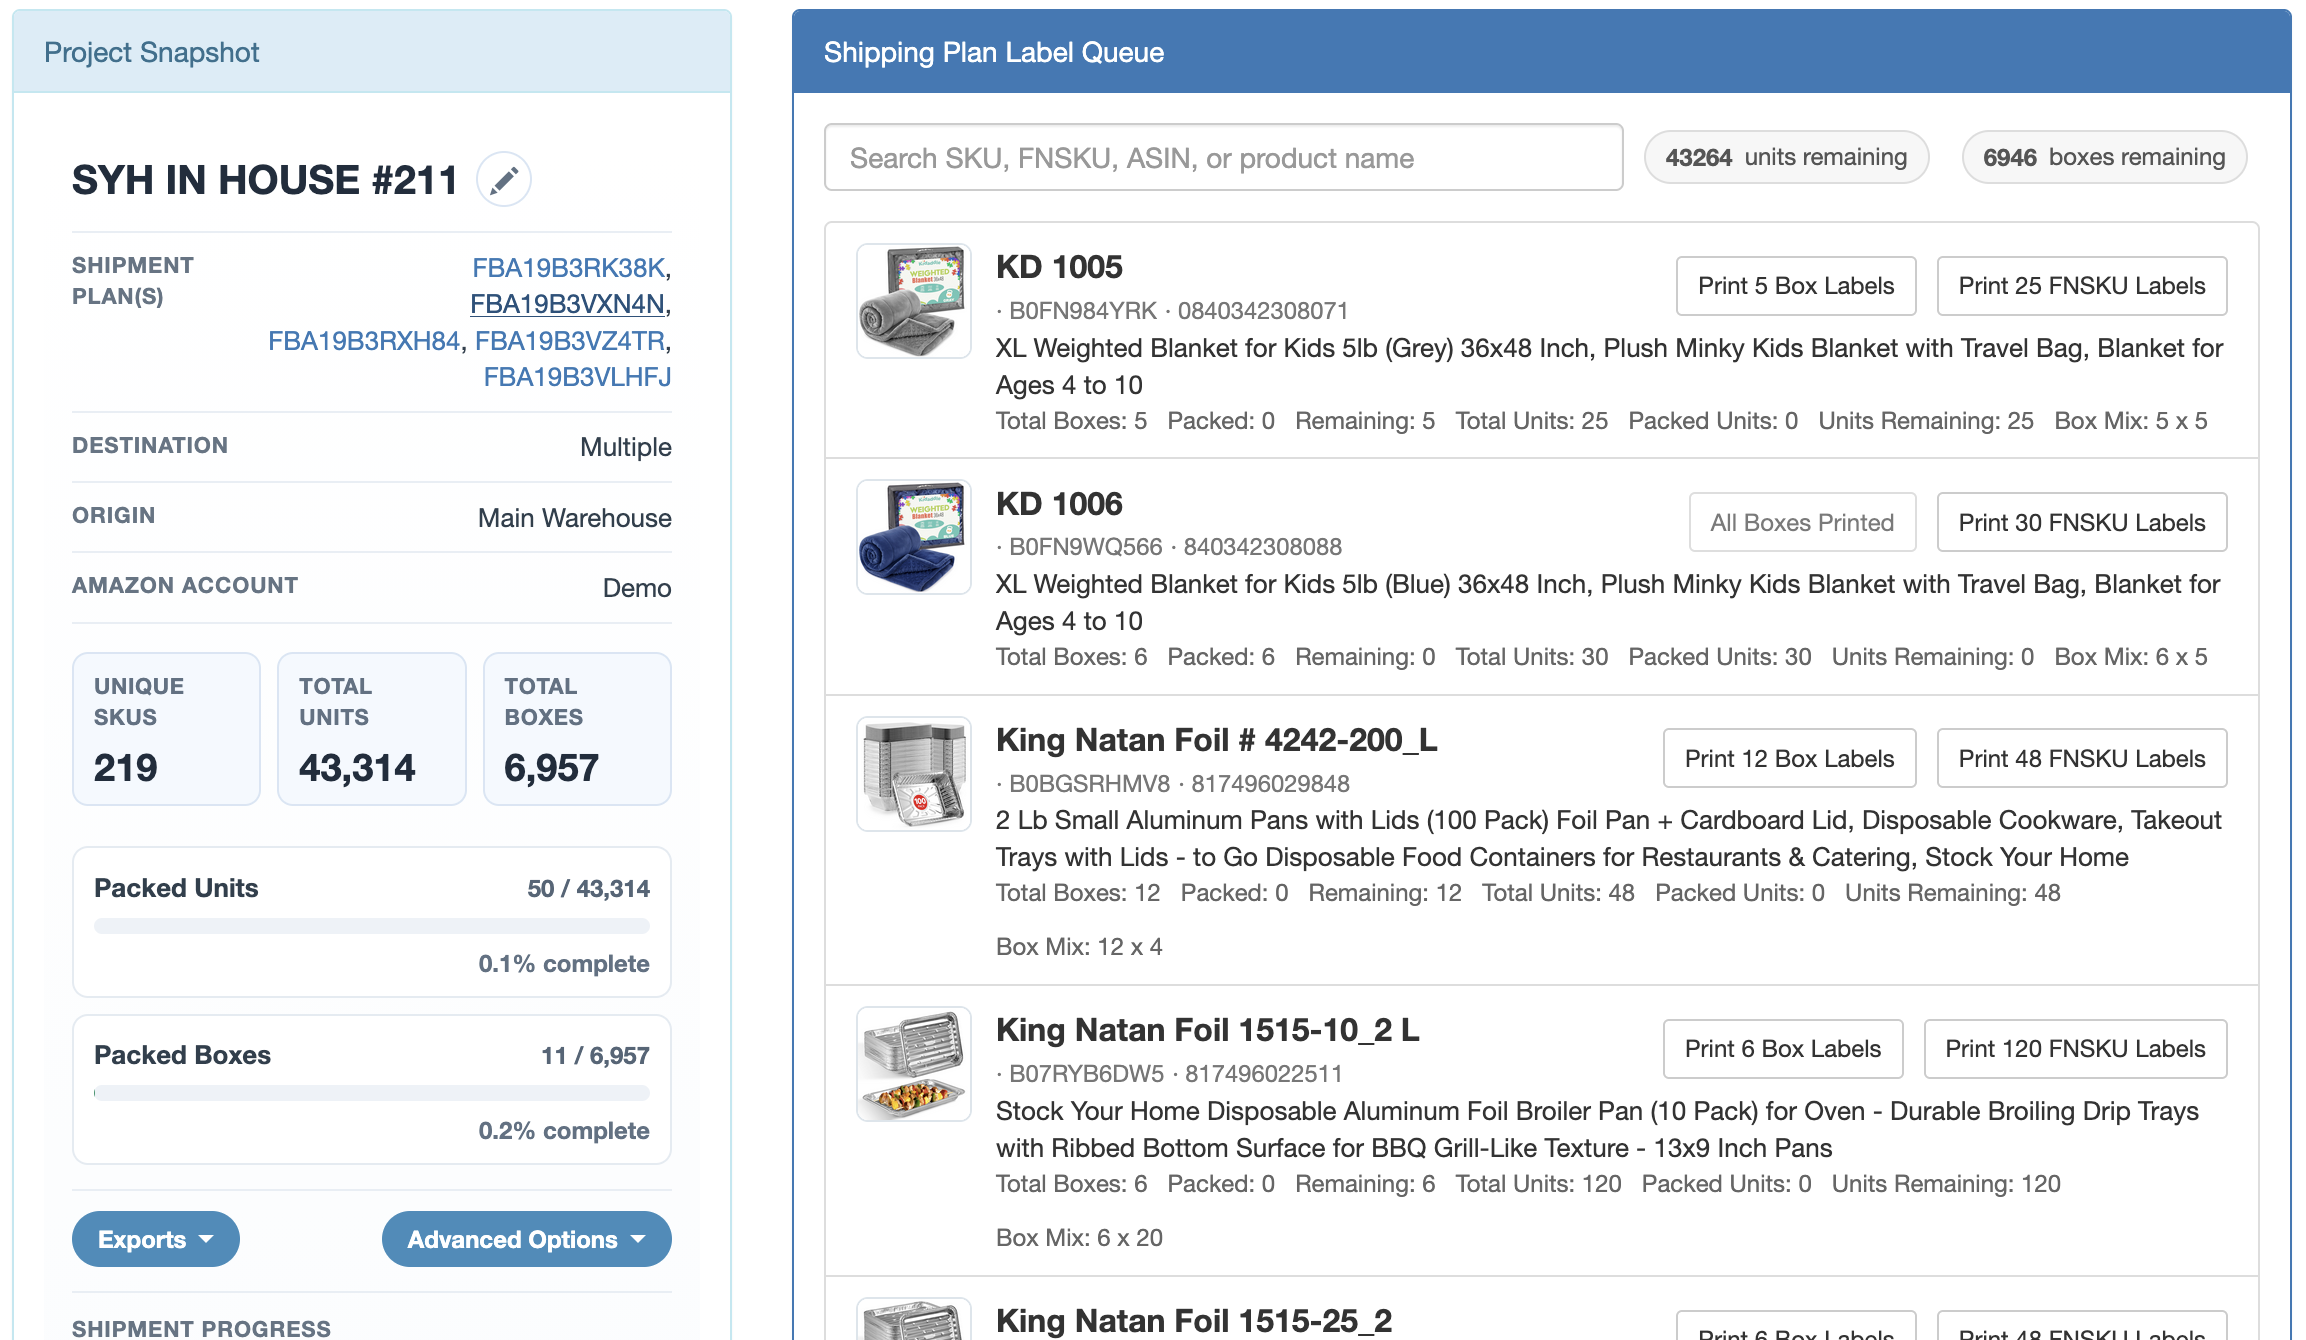Viewport: 2306px width, 1340px height.
Task: Click the Demo Amazon account value
Action: tap(637, 588)
